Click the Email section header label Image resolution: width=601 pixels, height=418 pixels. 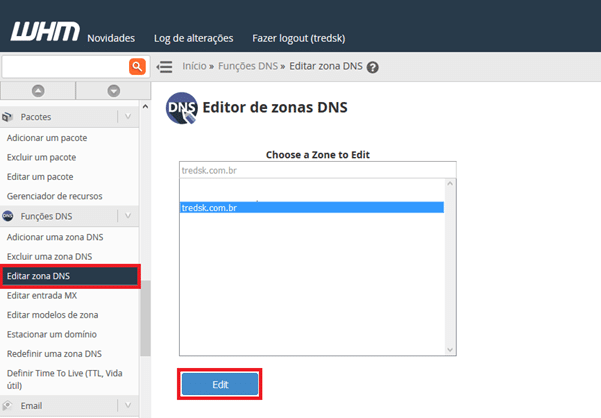point(31,405)
